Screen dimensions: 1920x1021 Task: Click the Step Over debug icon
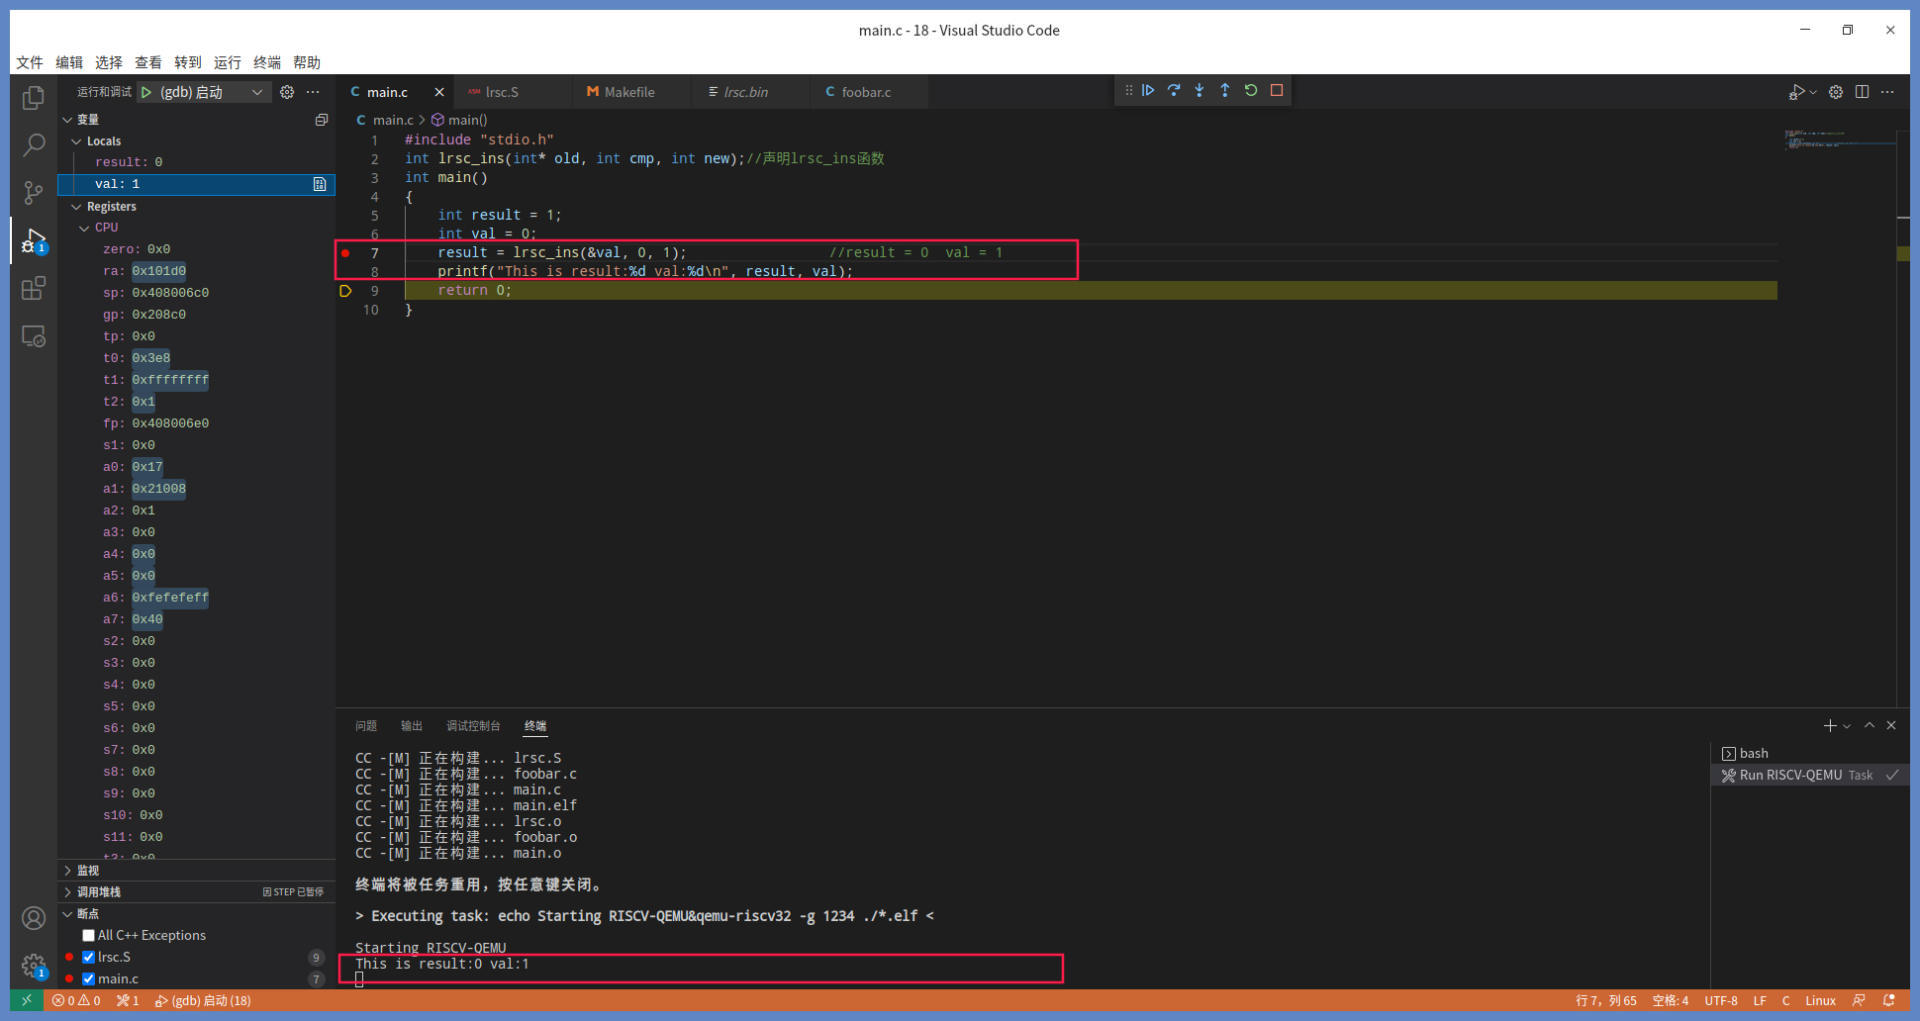[x=1174, y=91]
